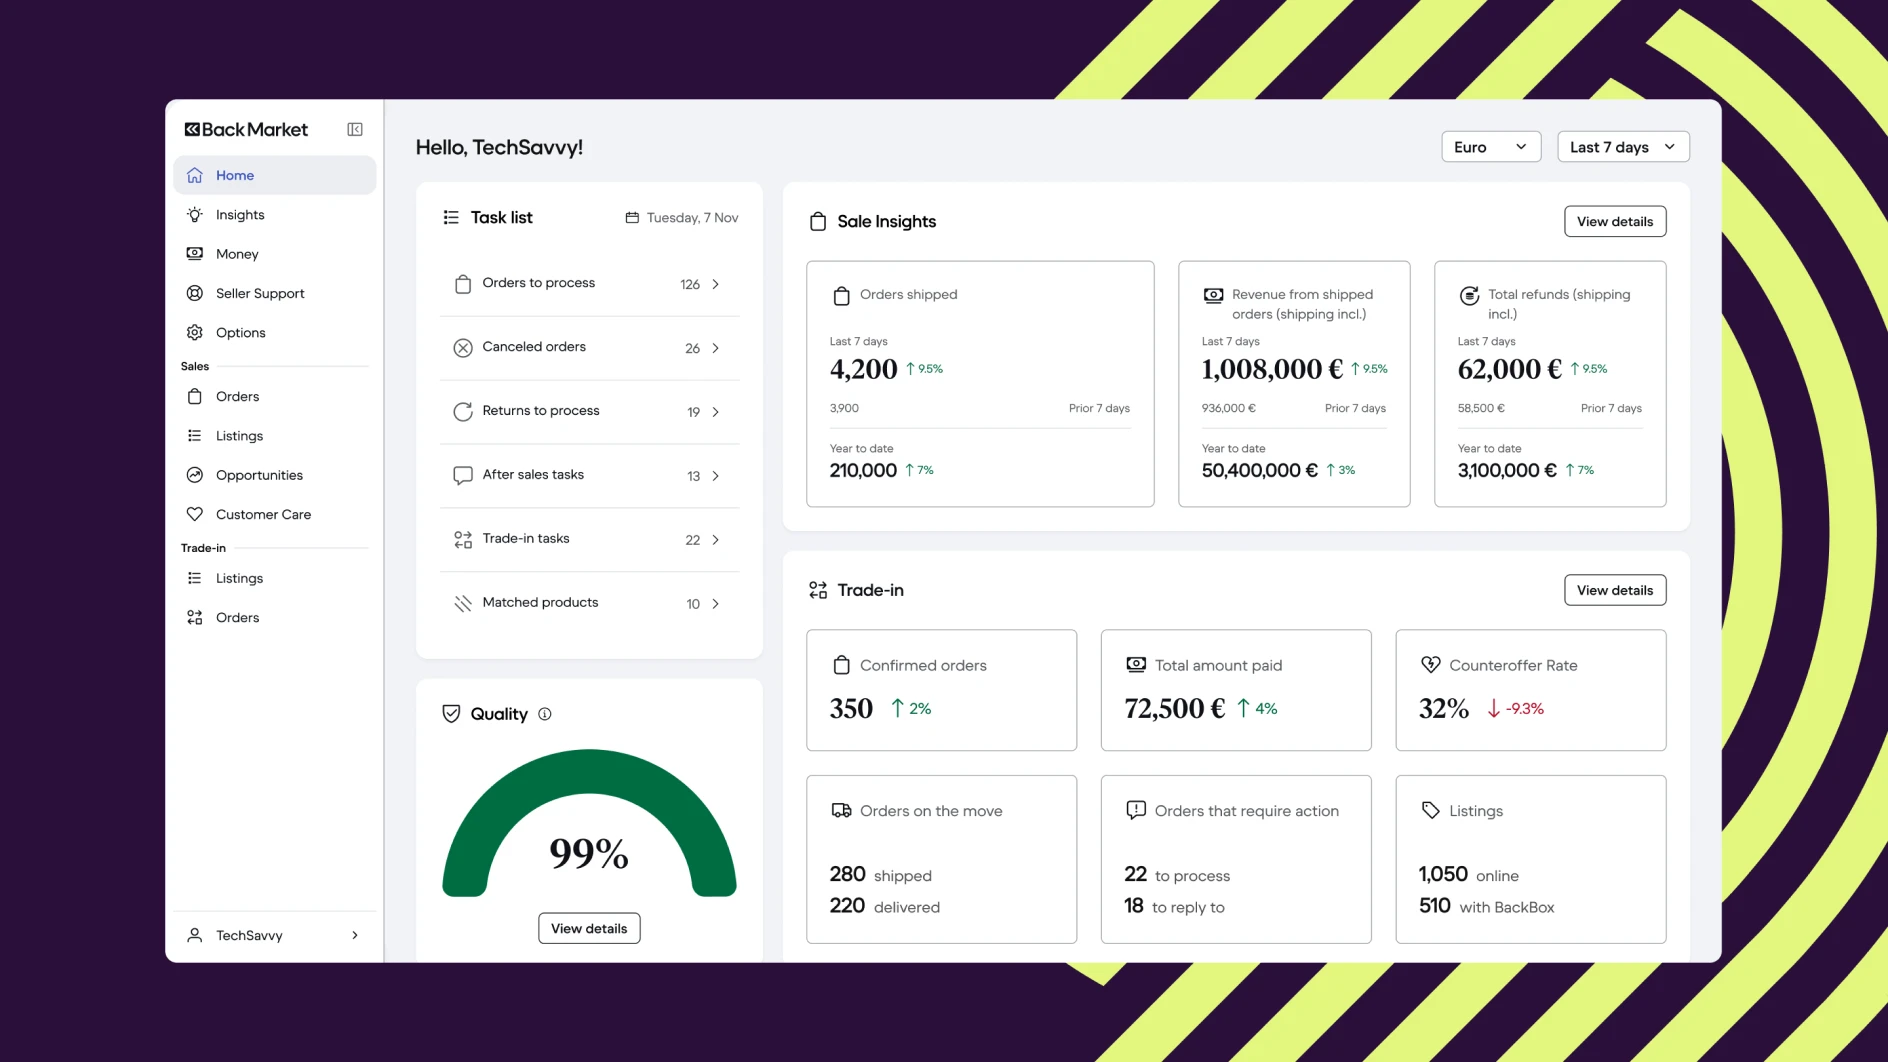The width and height of the screenshot is (1888, 1062).
Task: Click '1,050 online' listings count
Action: (1468, 874)
